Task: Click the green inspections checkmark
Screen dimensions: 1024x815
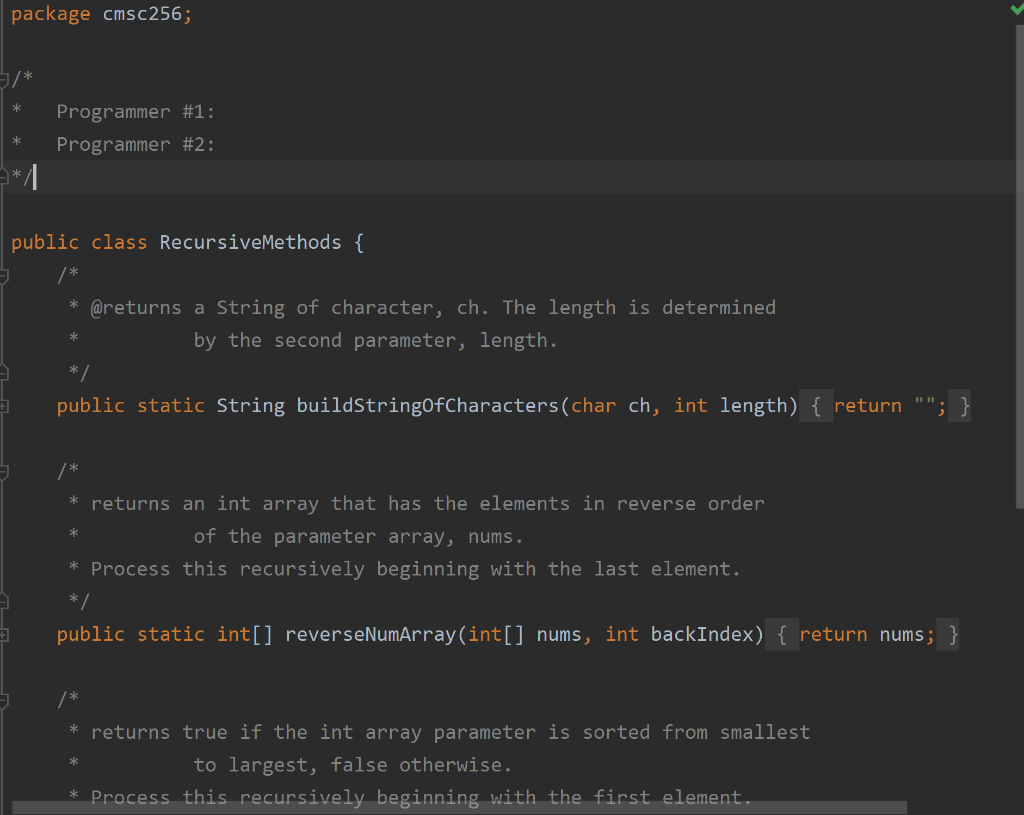Action: coord(1016,8)
